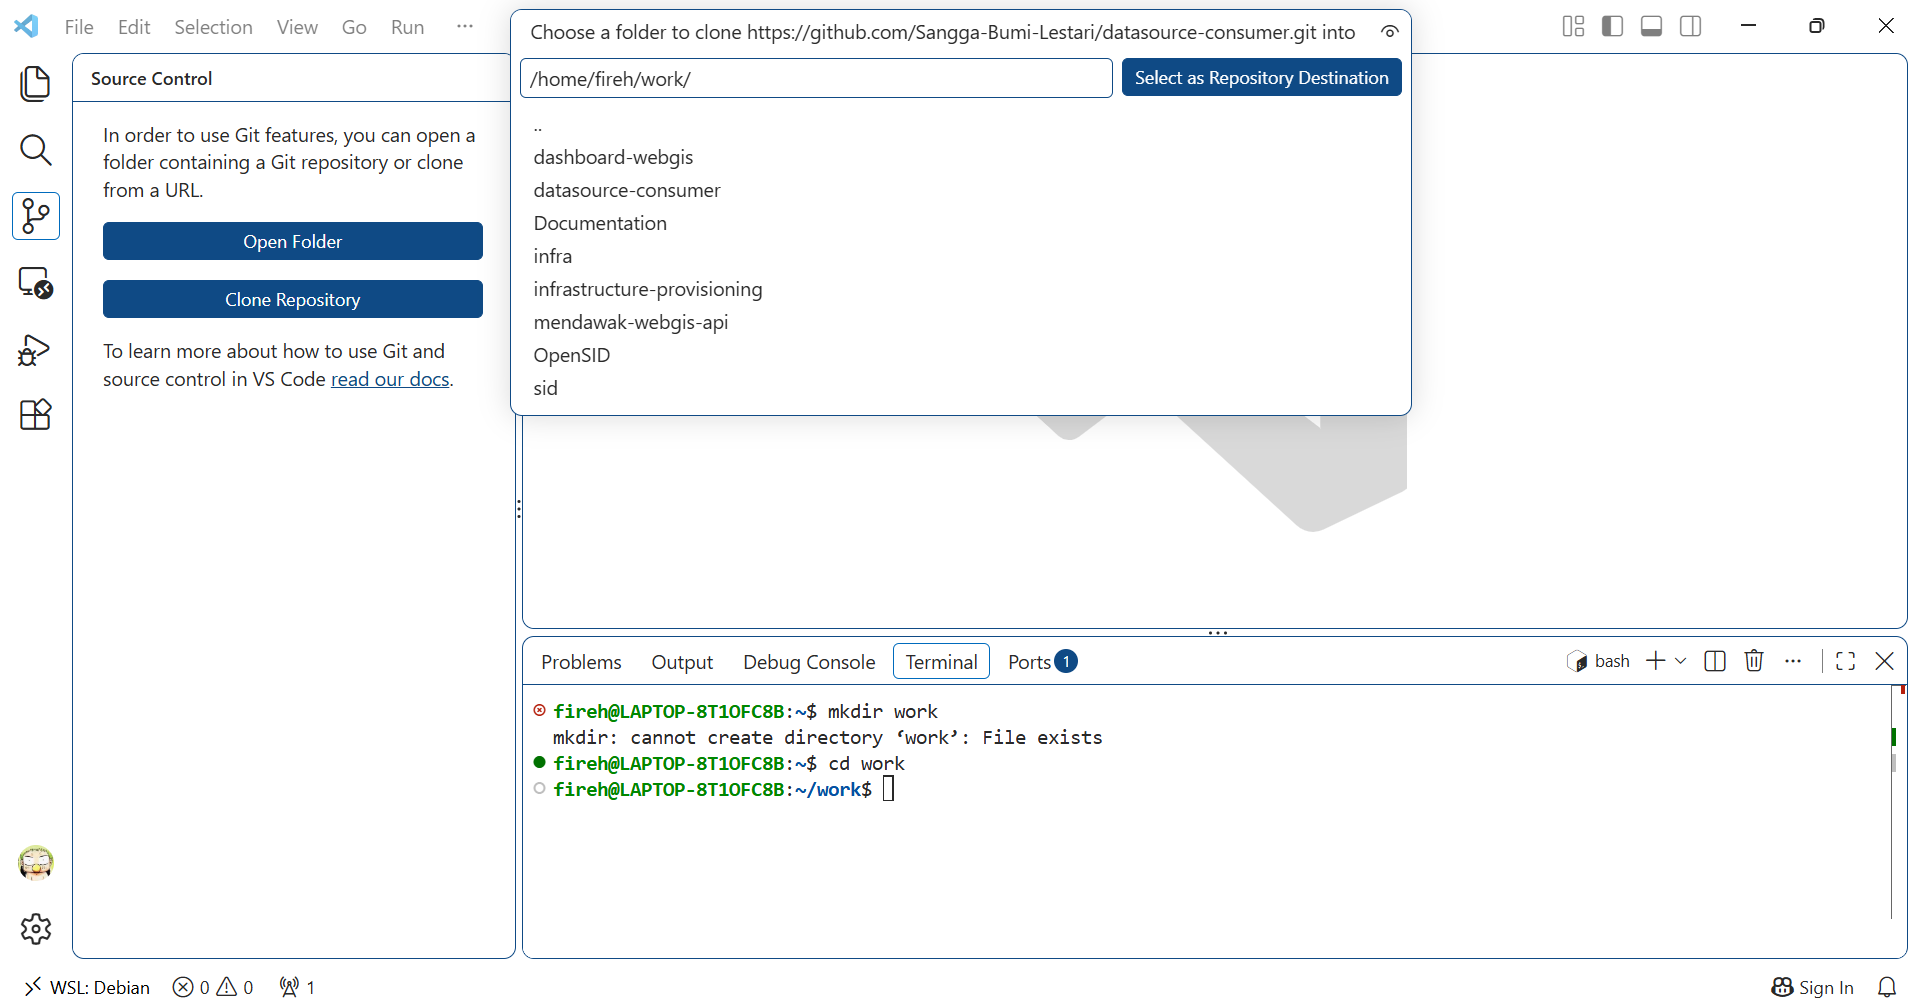Viewport: 1920px width, 1008px height.
Task: Click the VS Code logo icon
Action: tap(27, 26)
